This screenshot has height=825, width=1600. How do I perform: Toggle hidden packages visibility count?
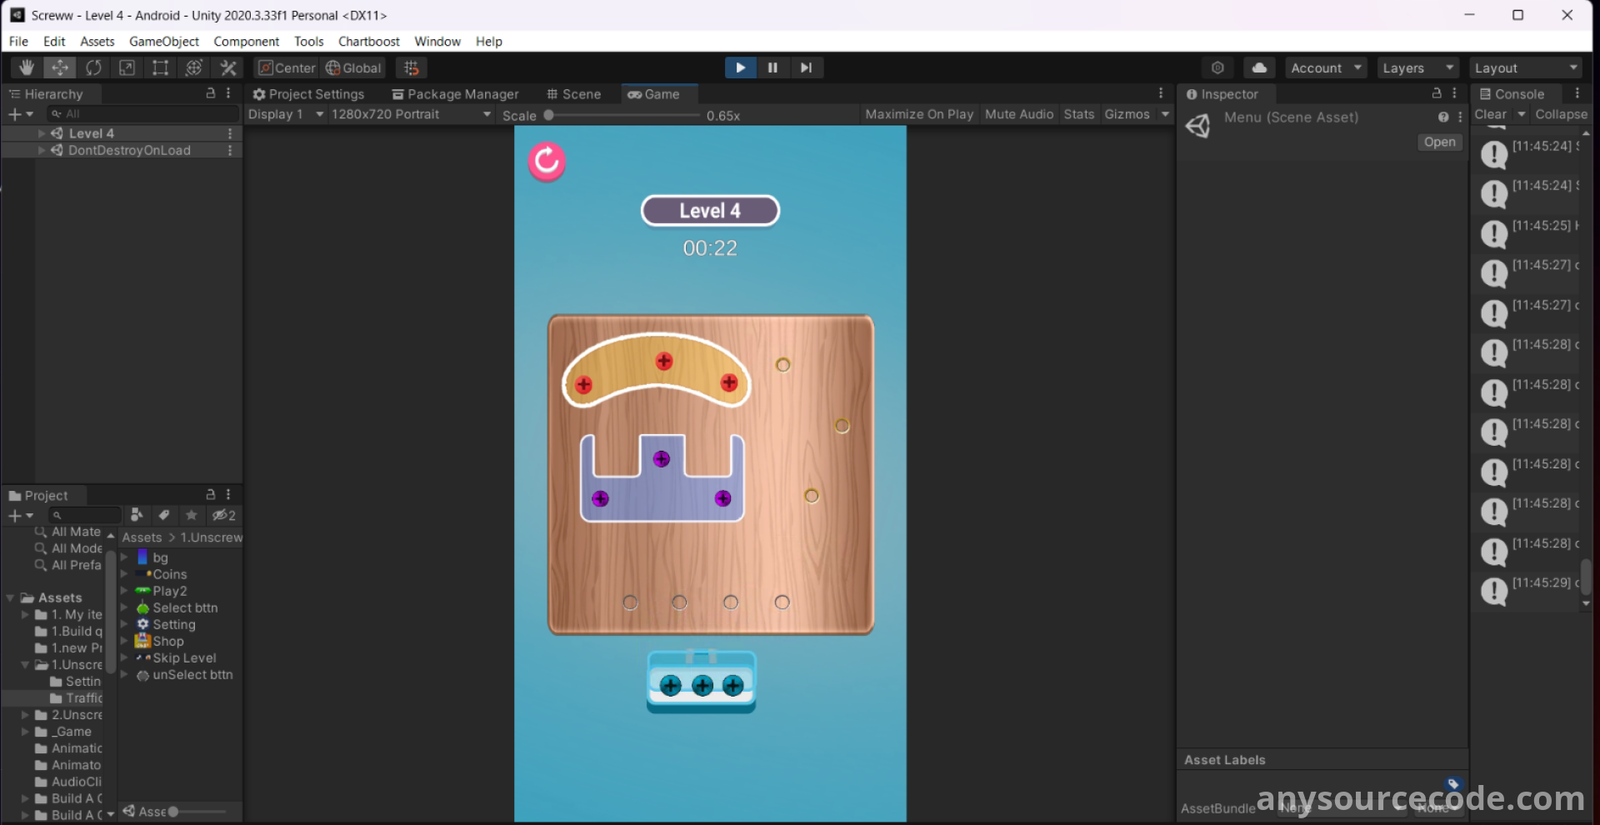coord(224,515)
